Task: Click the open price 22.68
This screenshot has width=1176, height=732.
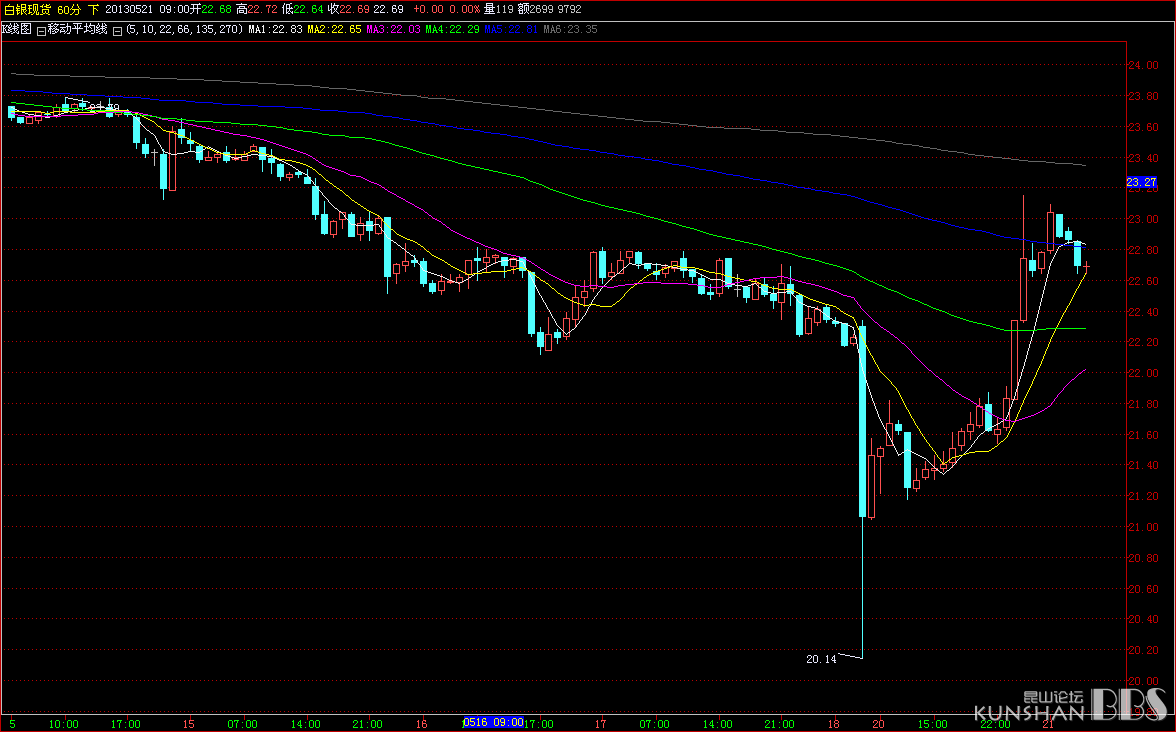Action: (217, 9)
